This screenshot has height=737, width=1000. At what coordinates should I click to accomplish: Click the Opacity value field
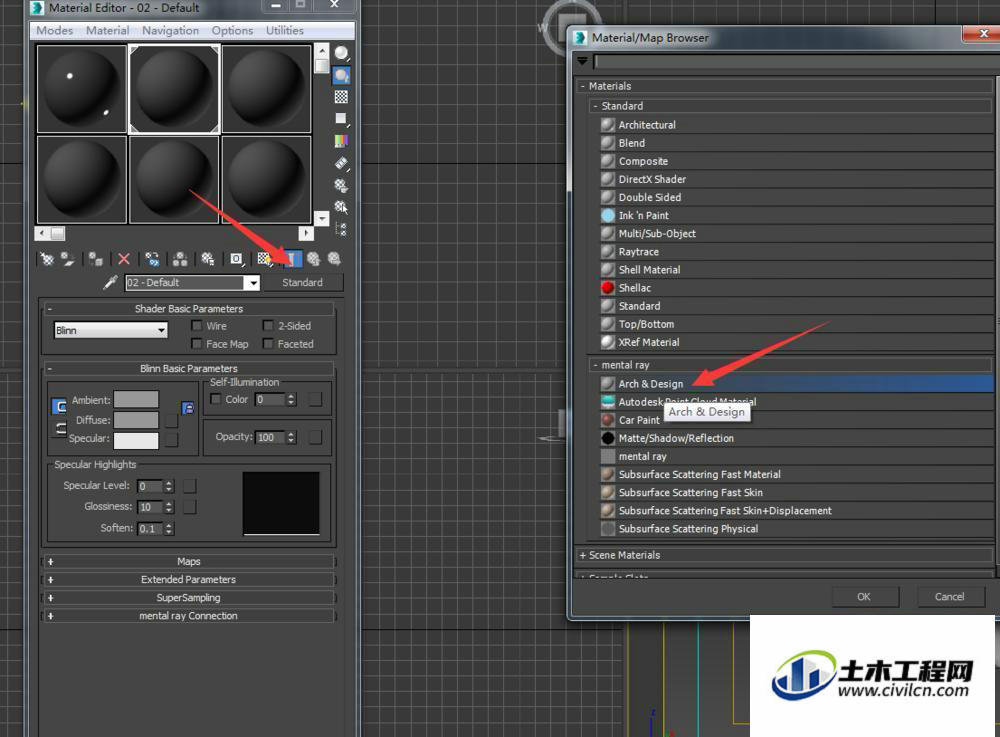pos(270,437)
